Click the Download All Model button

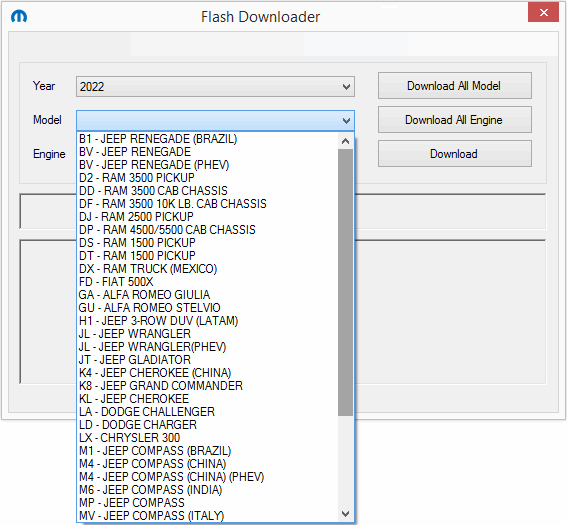(x=455, y=86)
